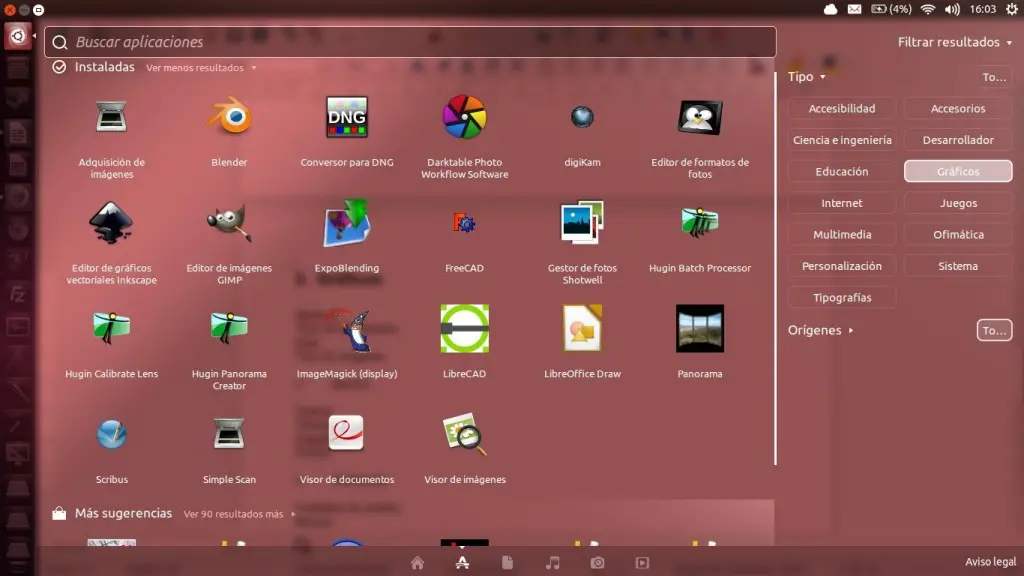Switch to the Applications lens
1024x576 pixels.
pos(462,562)
